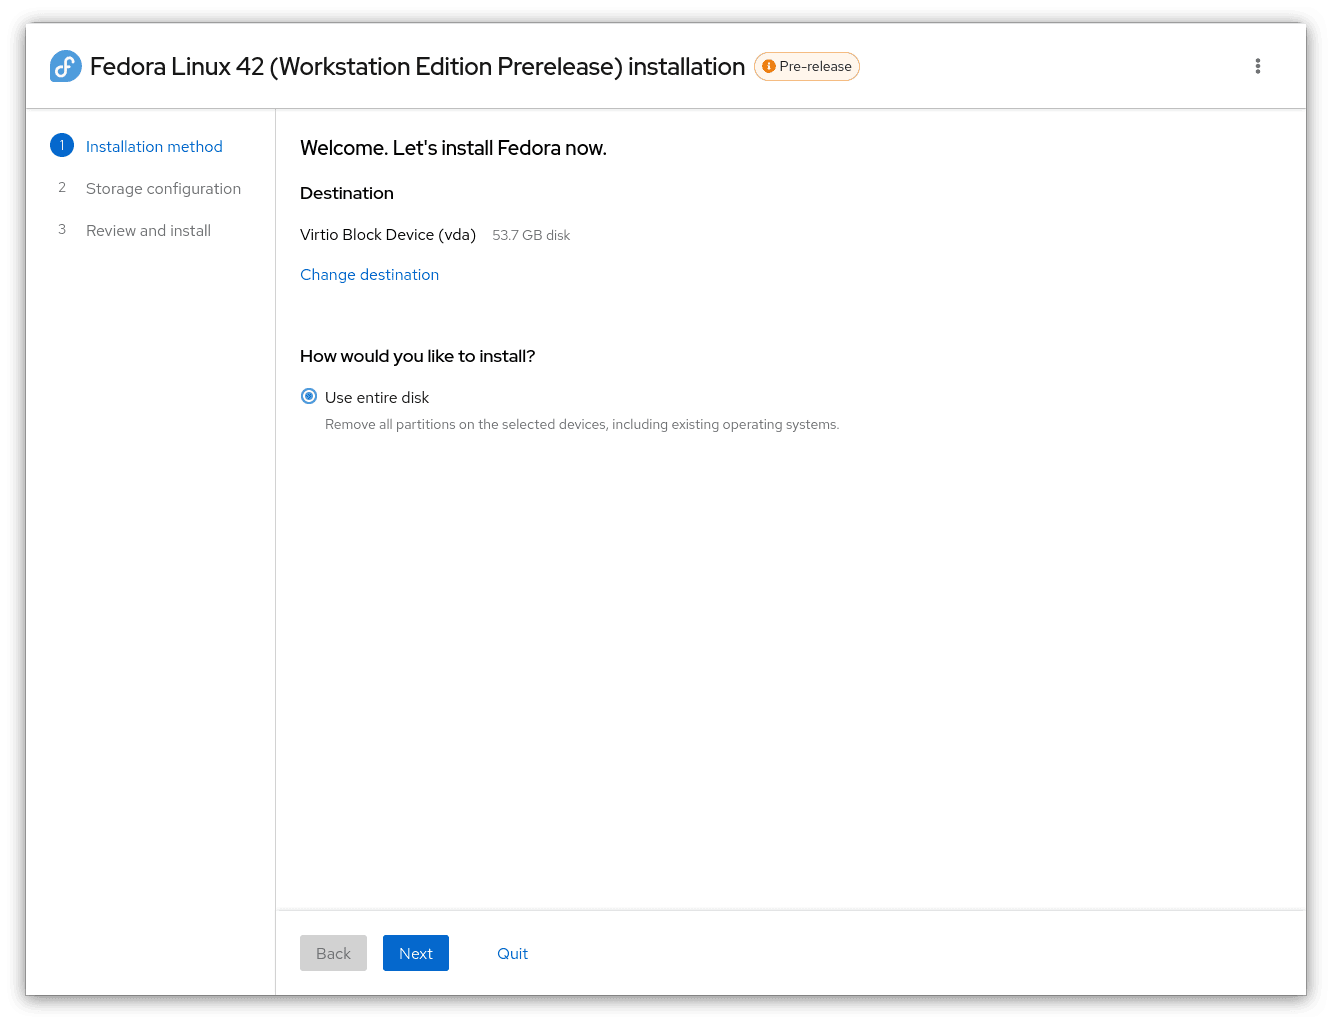Click the 53.7 GB disk label
Screen dimensions: 1332x1024
coord(531,235)
